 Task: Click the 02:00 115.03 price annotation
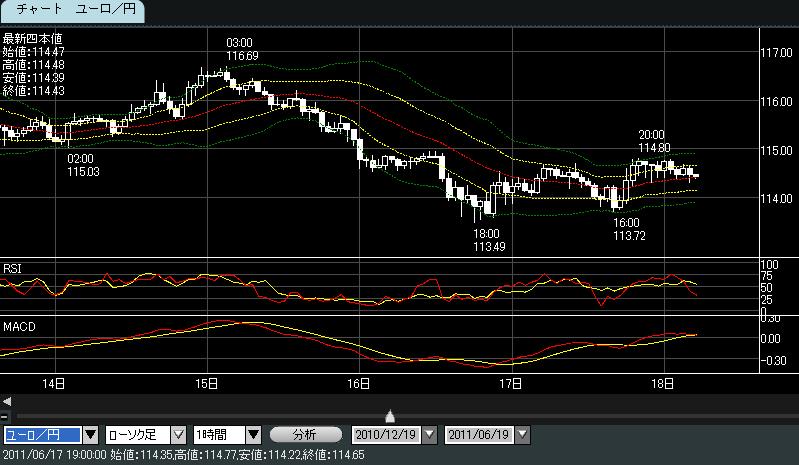pyautogui.click(x=80, y=165)
